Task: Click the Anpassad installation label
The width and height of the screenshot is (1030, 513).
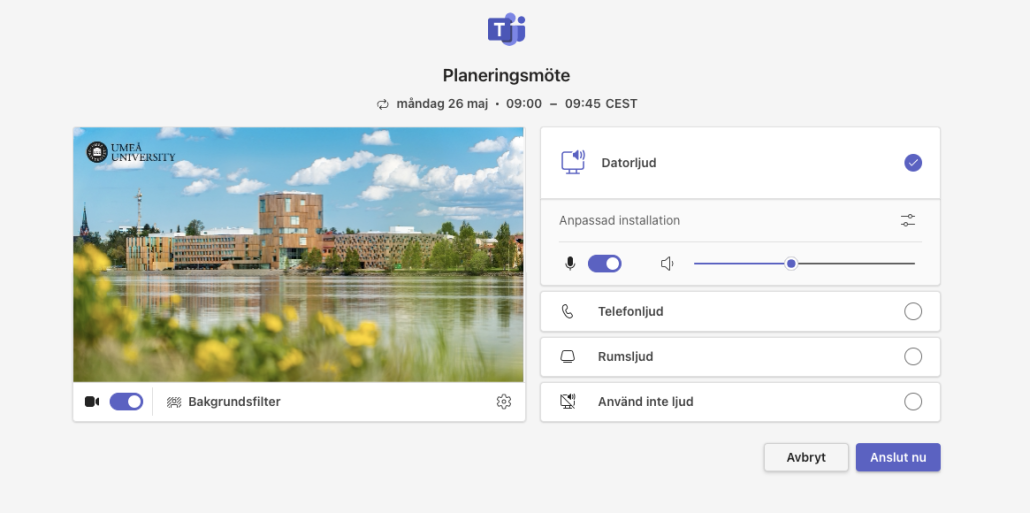Action: (619, 221)
